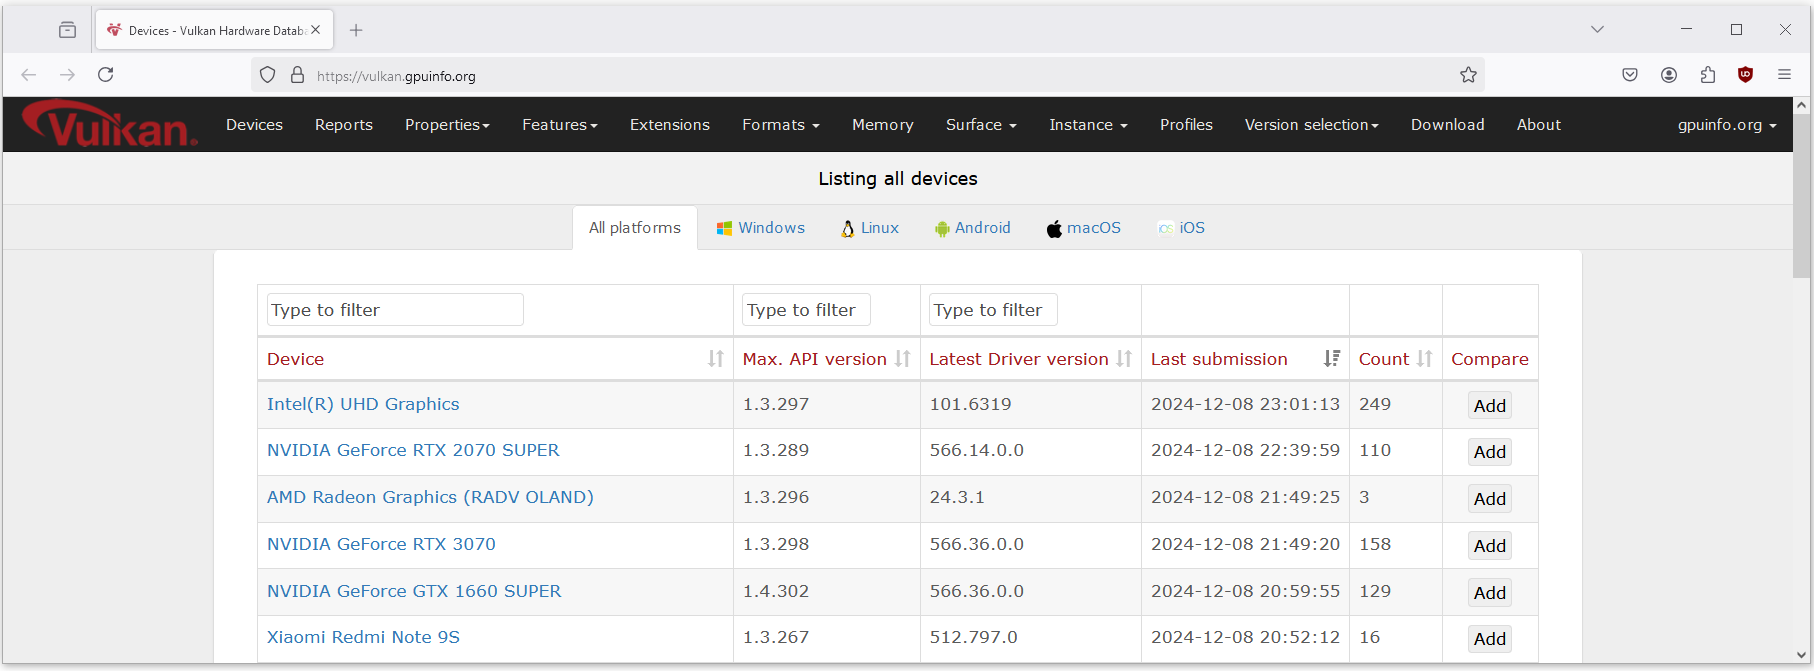Screen dimensions: 1814x671
Task: Sort by Count column arrows
Action: click(x=1425, y=359)
